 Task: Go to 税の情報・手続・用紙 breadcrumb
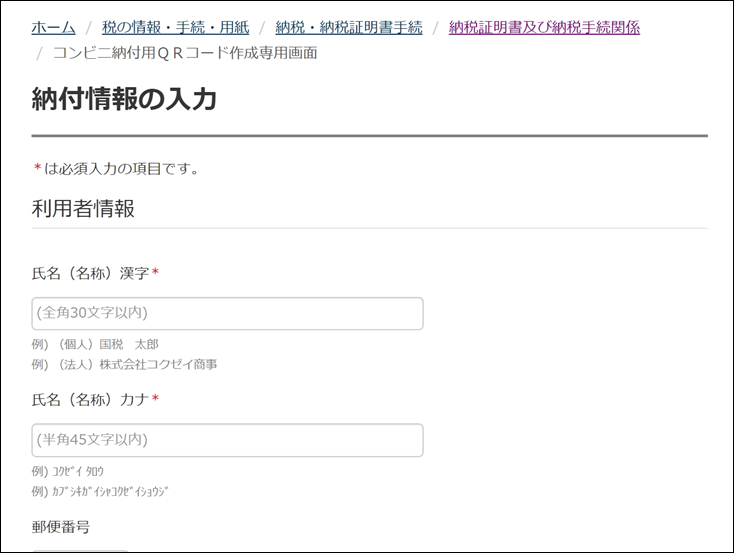[x=176, y=28]
